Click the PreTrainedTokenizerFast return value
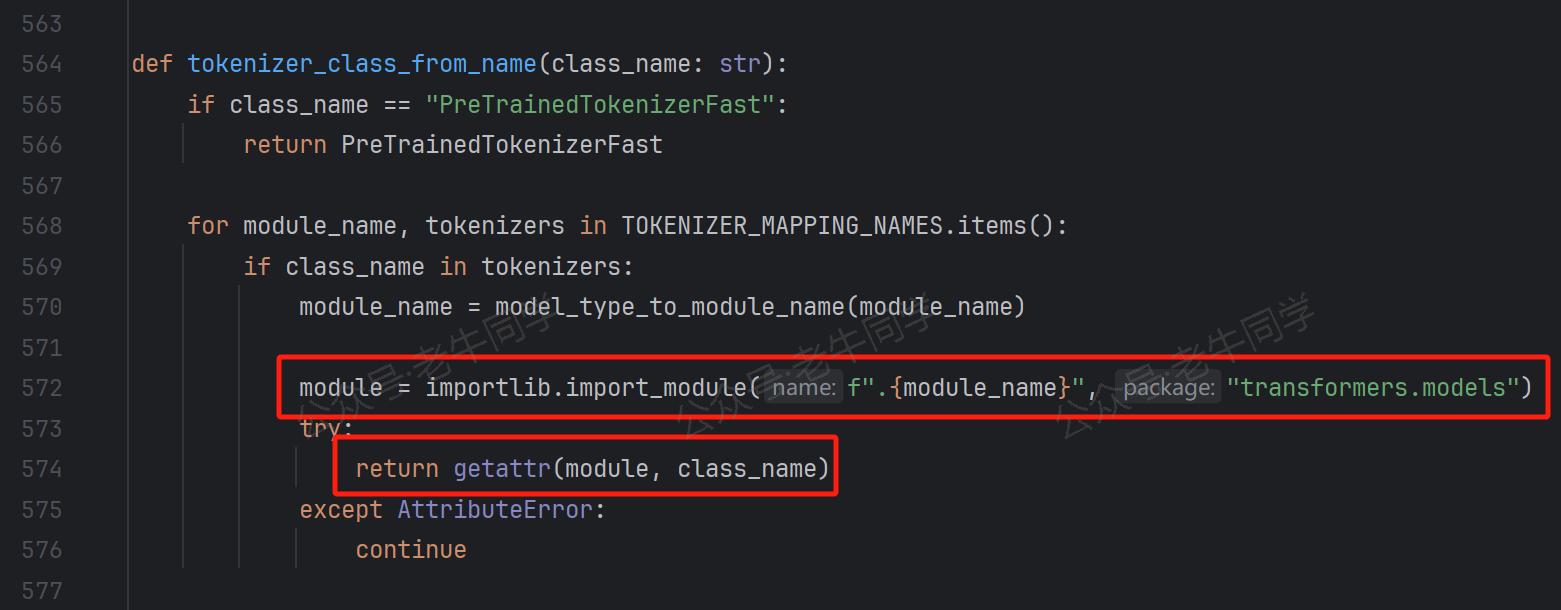Viewport: 1561px width, 610px height. point(502,145)
